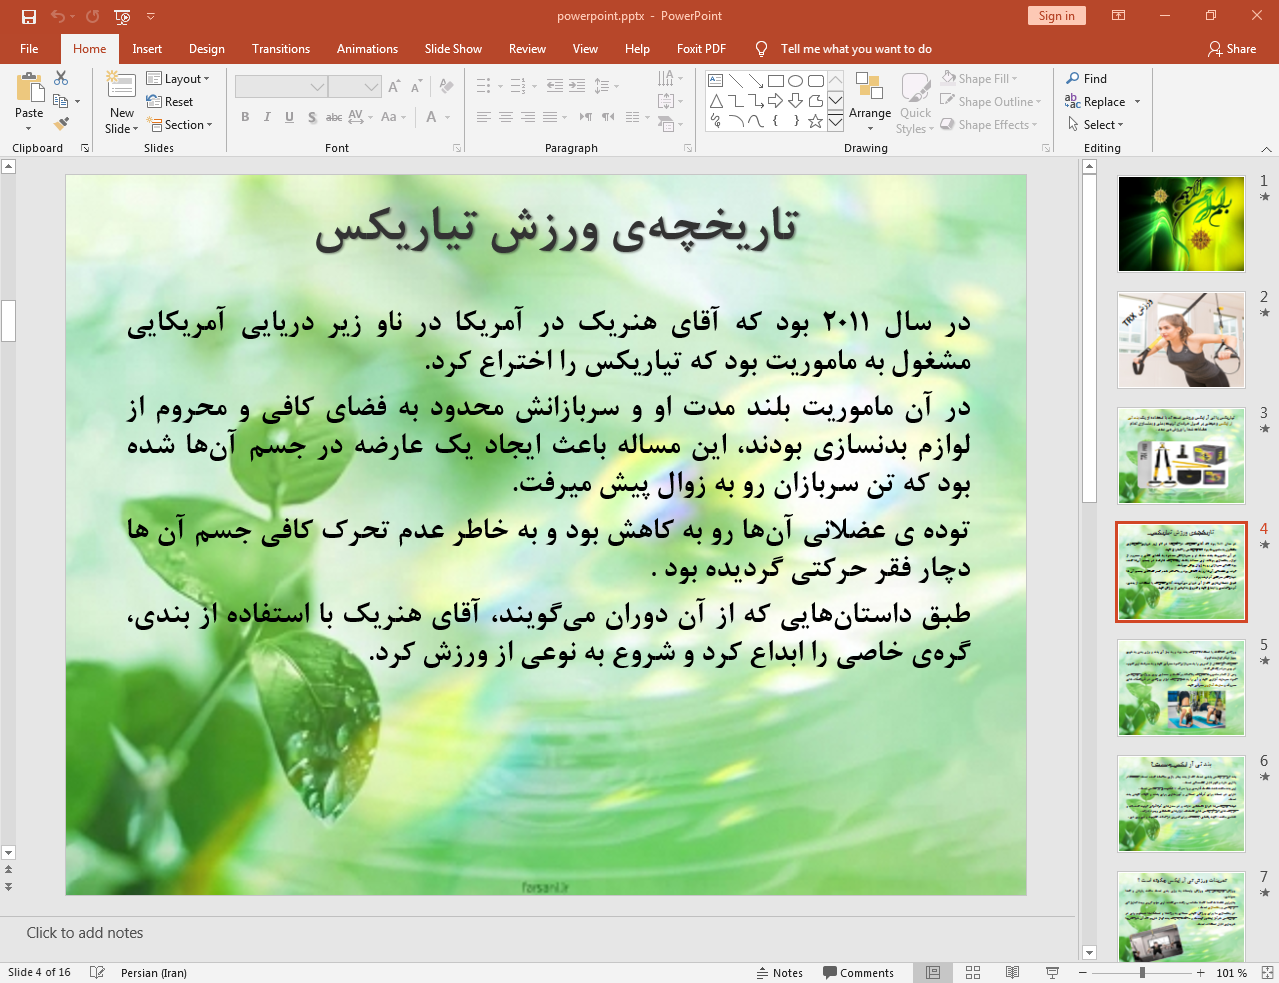The image size is (1279, 983).
Task: Pick the oval shape in shapes gallery
Action: tap(795, 80)
